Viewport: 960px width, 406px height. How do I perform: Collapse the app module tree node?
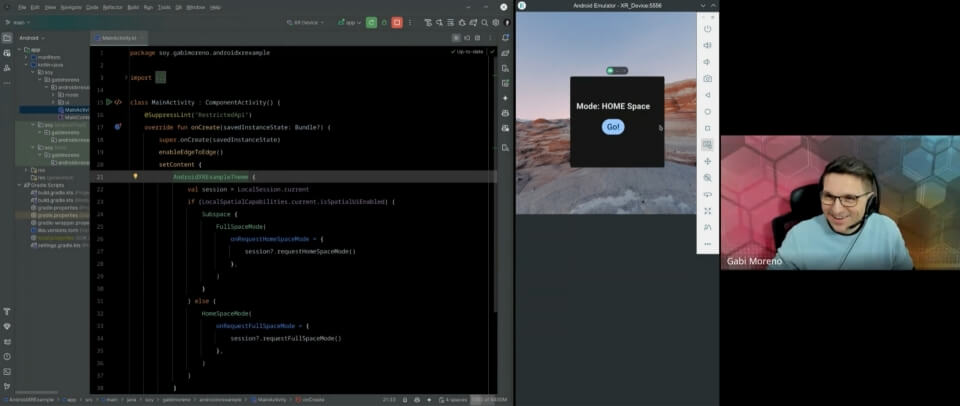click(20, 50)
